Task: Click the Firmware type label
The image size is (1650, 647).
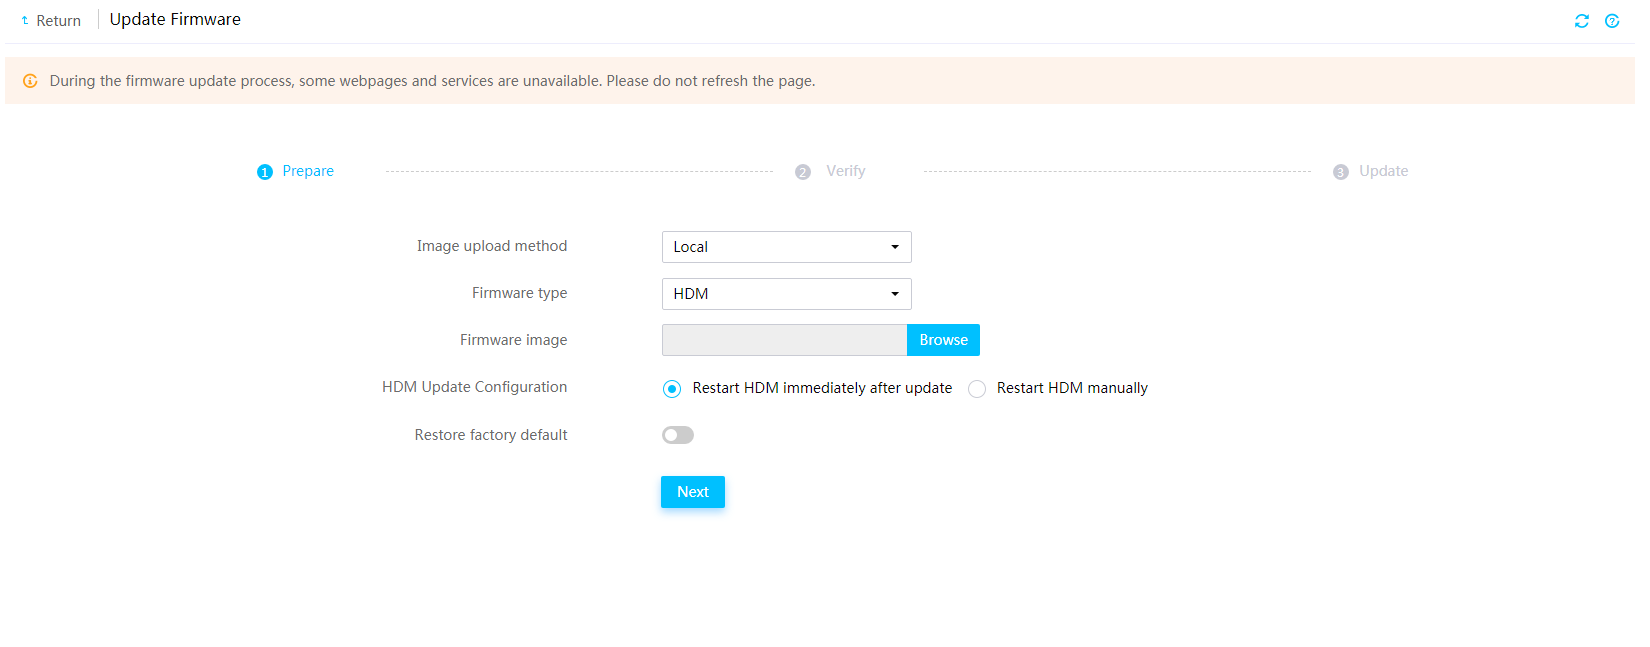Action: point(520,293)
